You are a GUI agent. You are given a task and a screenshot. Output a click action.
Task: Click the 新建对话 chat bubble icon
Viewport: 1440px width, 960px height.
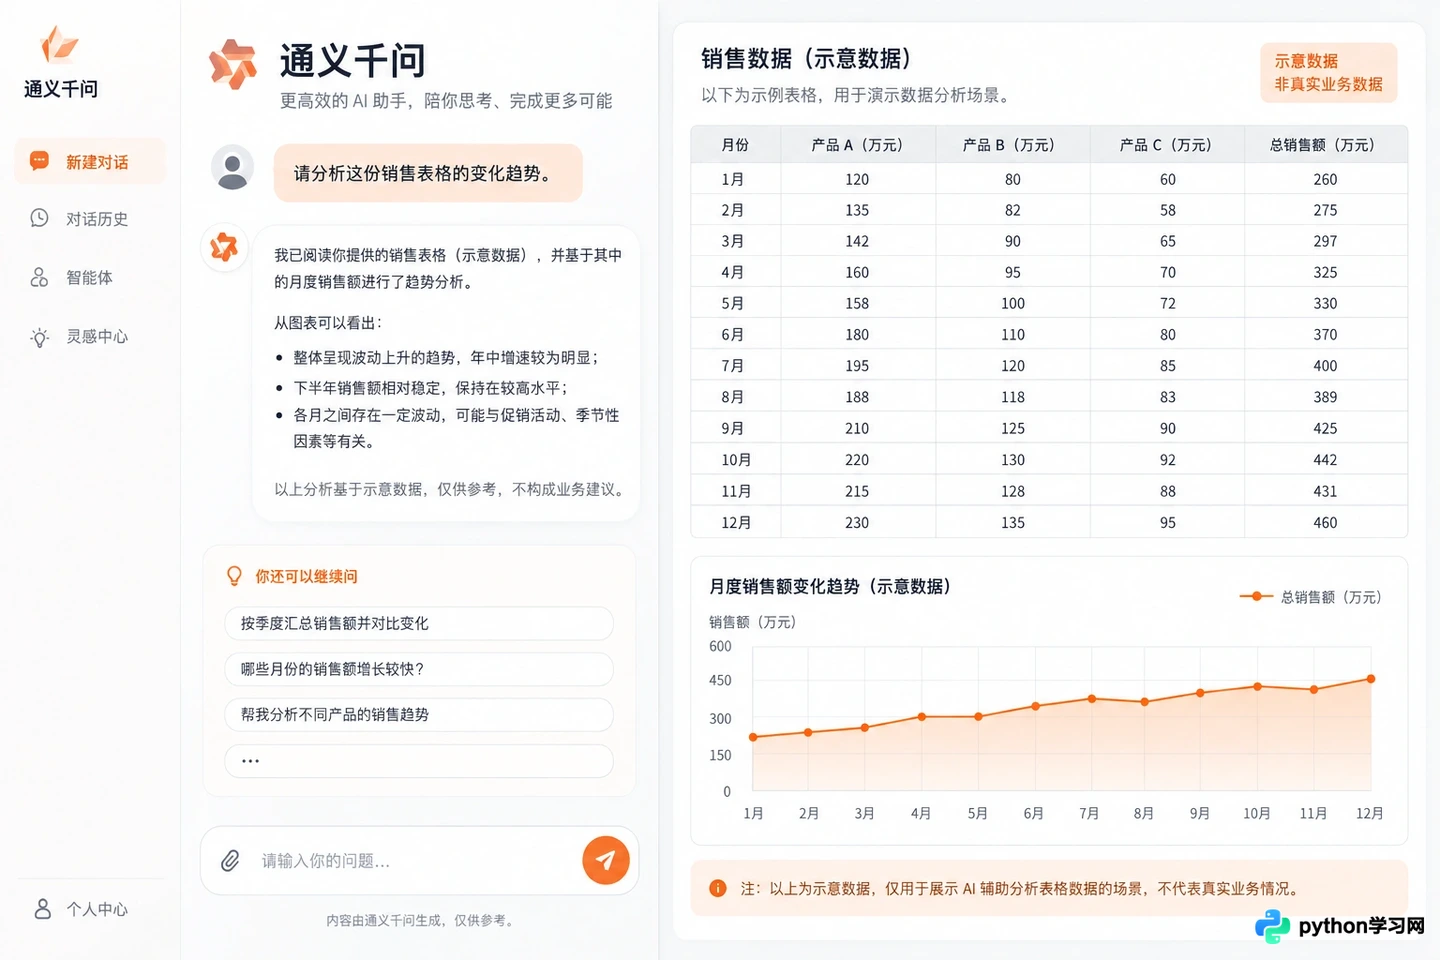39,161
